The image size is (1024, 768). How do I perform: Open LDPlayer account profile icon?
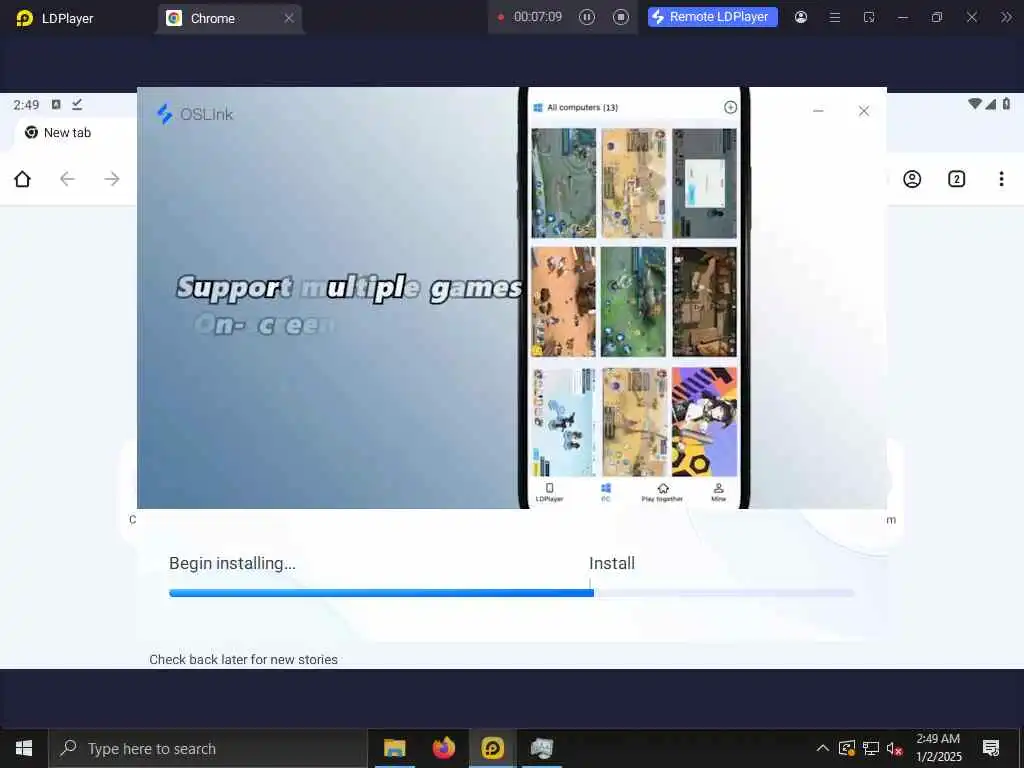click(x=801, y=18)
